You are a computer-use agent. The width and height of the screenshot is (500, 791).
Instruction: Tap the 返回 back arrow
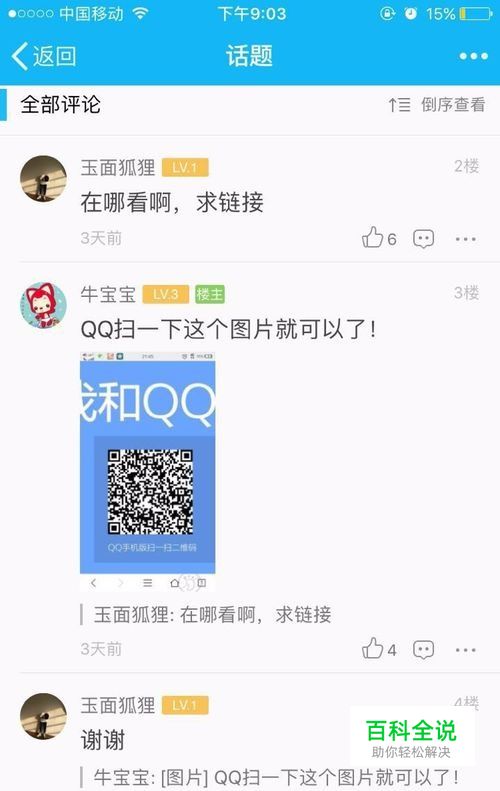(x=43, y=56)
